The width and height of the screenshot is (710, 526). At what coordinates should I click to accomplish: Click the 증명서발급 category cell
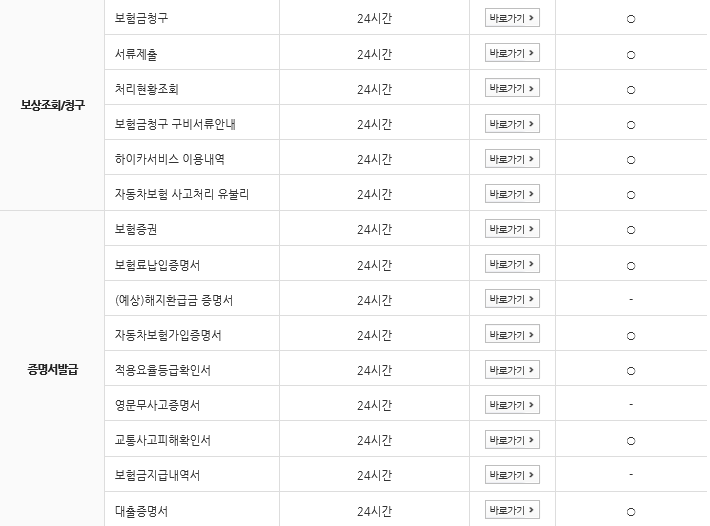pyautogui.click(x=52, y=370)
